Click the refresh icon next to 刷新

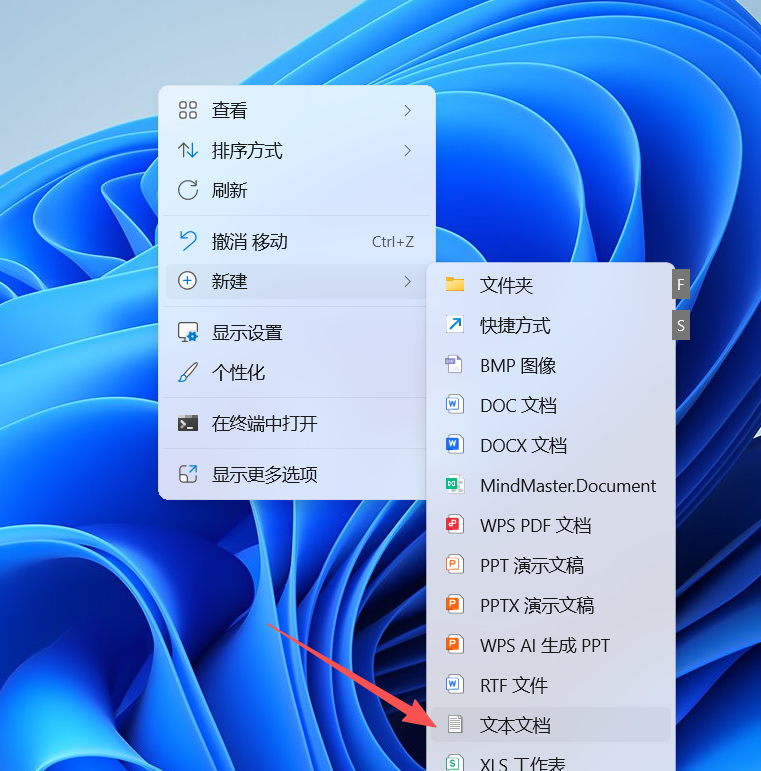click(187, 190)
